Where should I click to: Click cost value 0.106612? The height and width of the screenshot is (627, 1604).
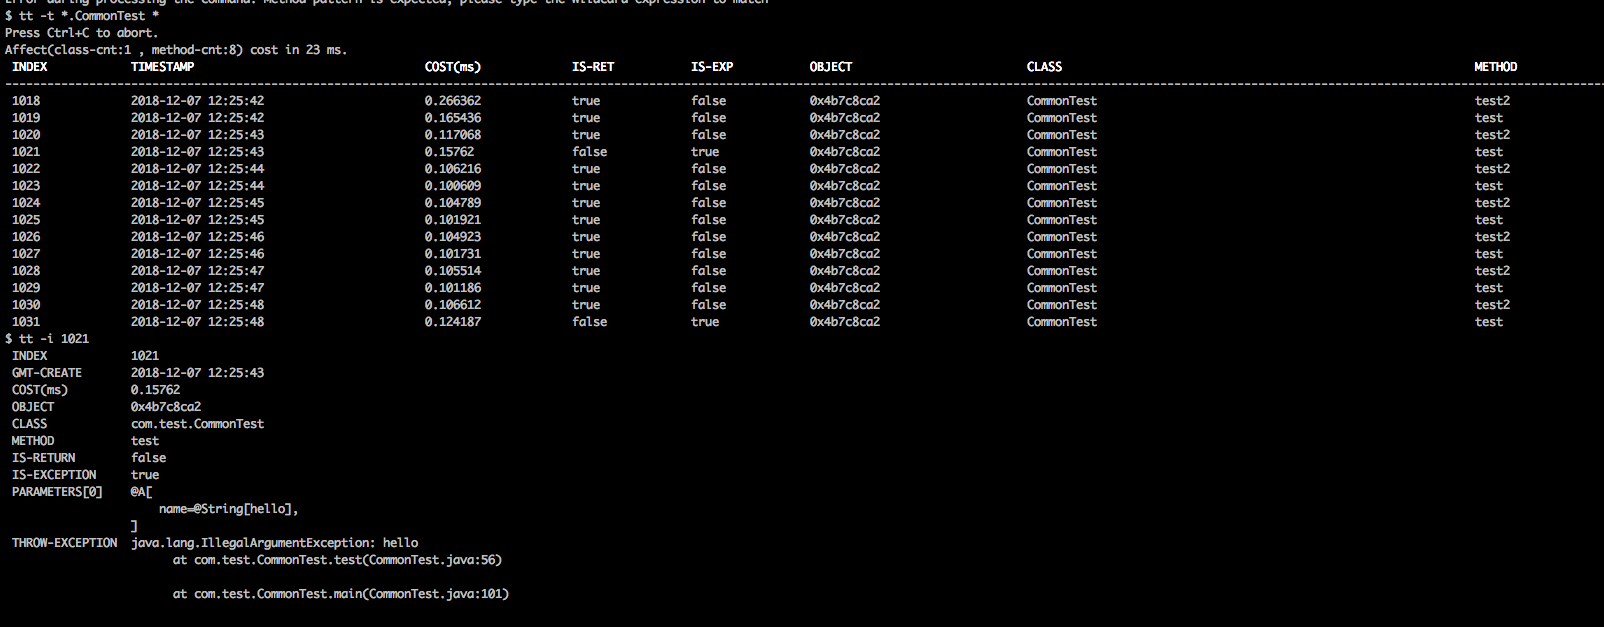[452, 305]
